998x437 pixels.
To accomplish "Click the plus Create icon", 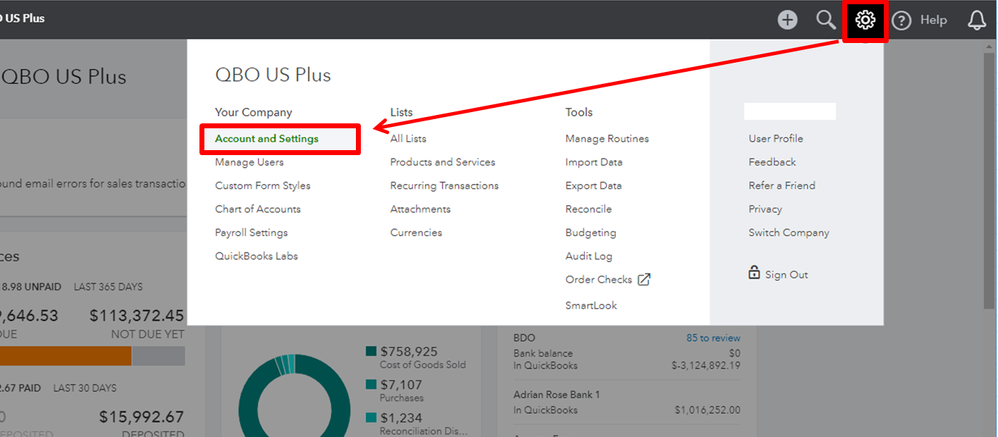I will 788,20.
